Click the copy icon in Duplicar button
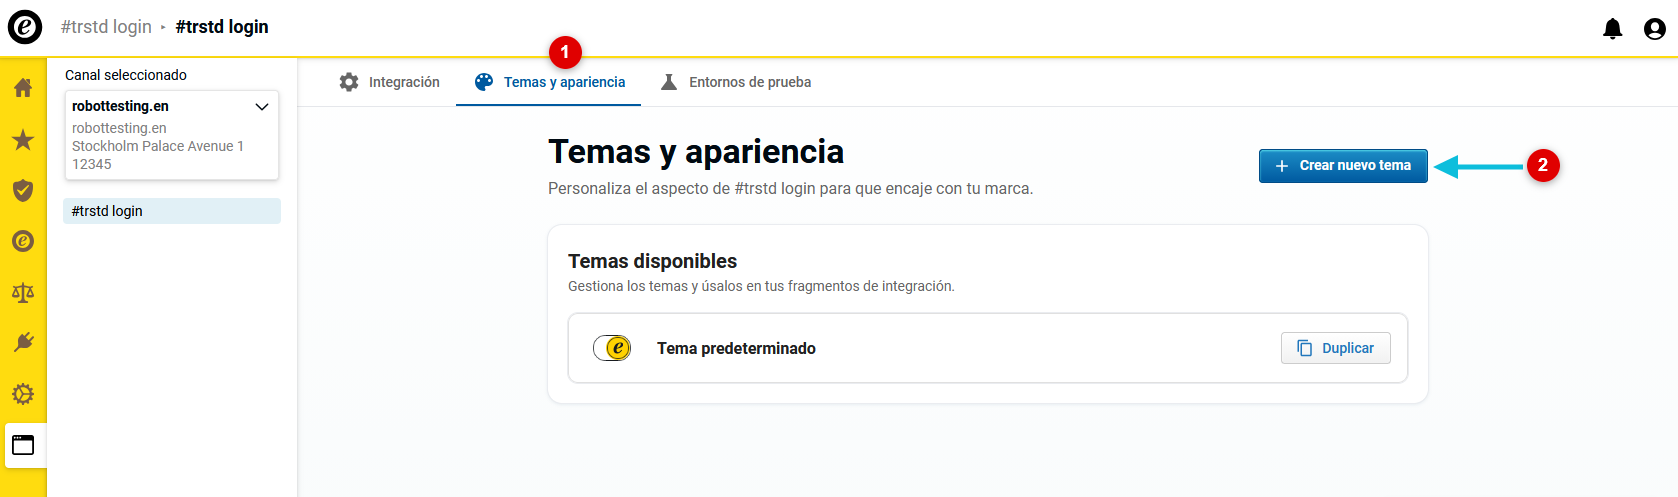Image resolution: width=1678 pixels, height=497 pixels. (x=1304, y=348)
